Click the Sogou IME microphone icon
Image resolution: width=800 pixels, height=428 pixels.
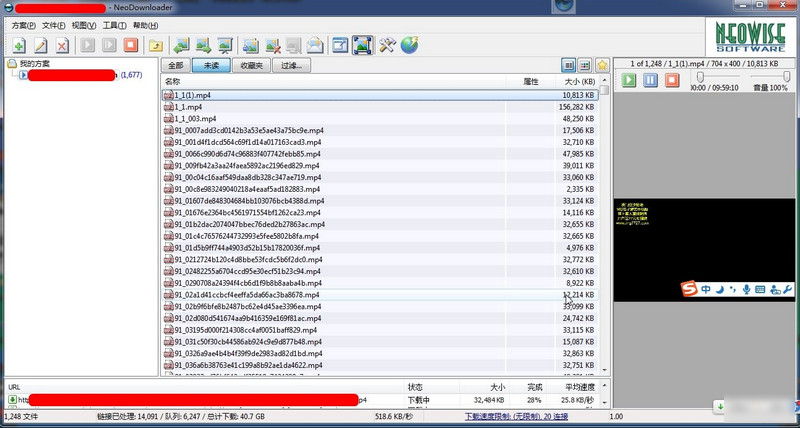coord(746,289)
